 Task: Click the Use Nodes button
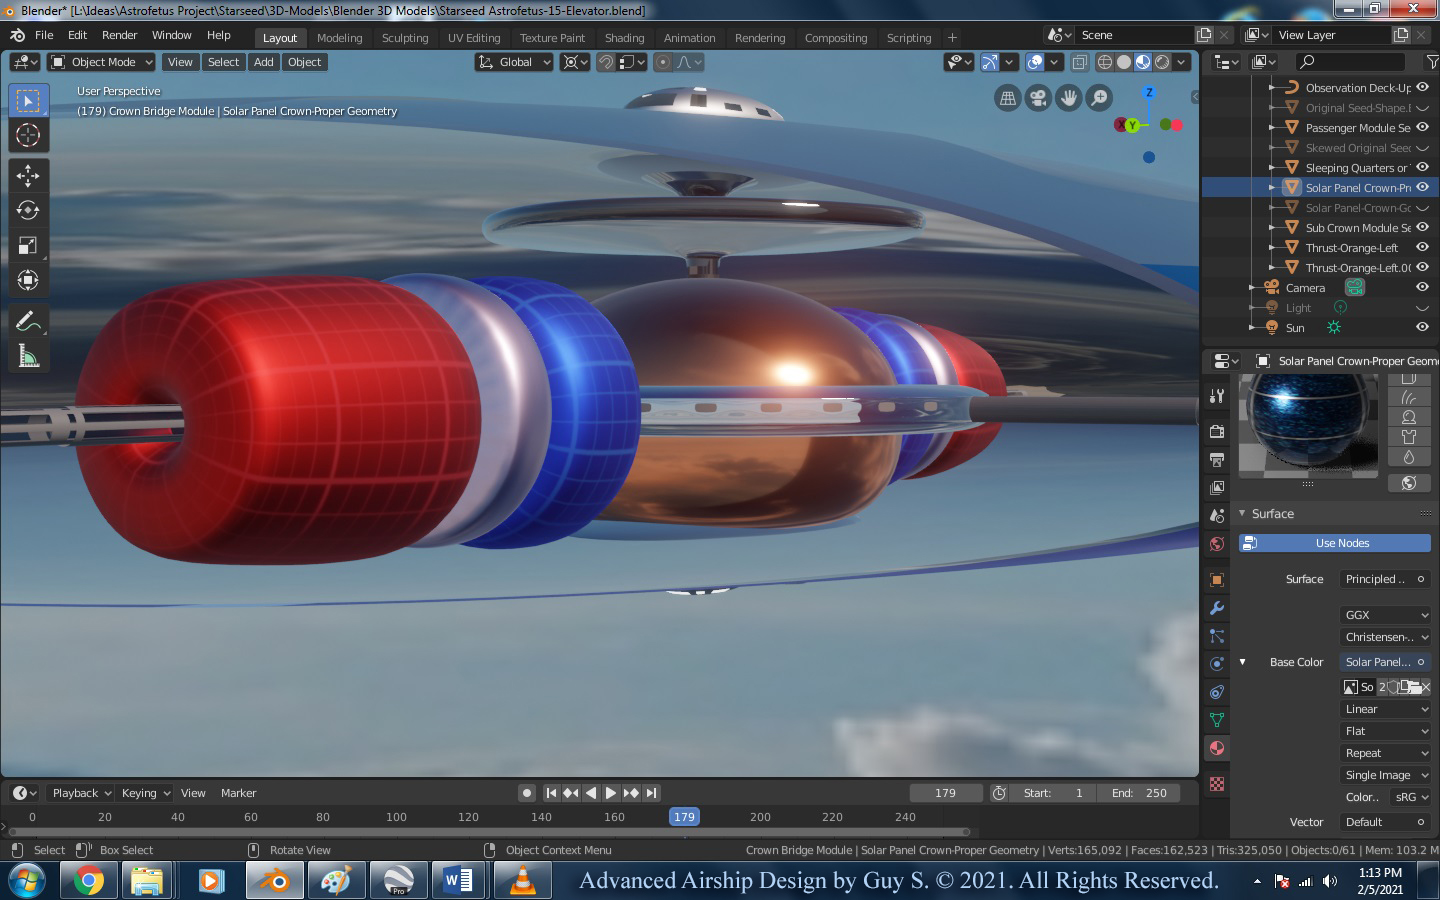(x=1335, y=543)
